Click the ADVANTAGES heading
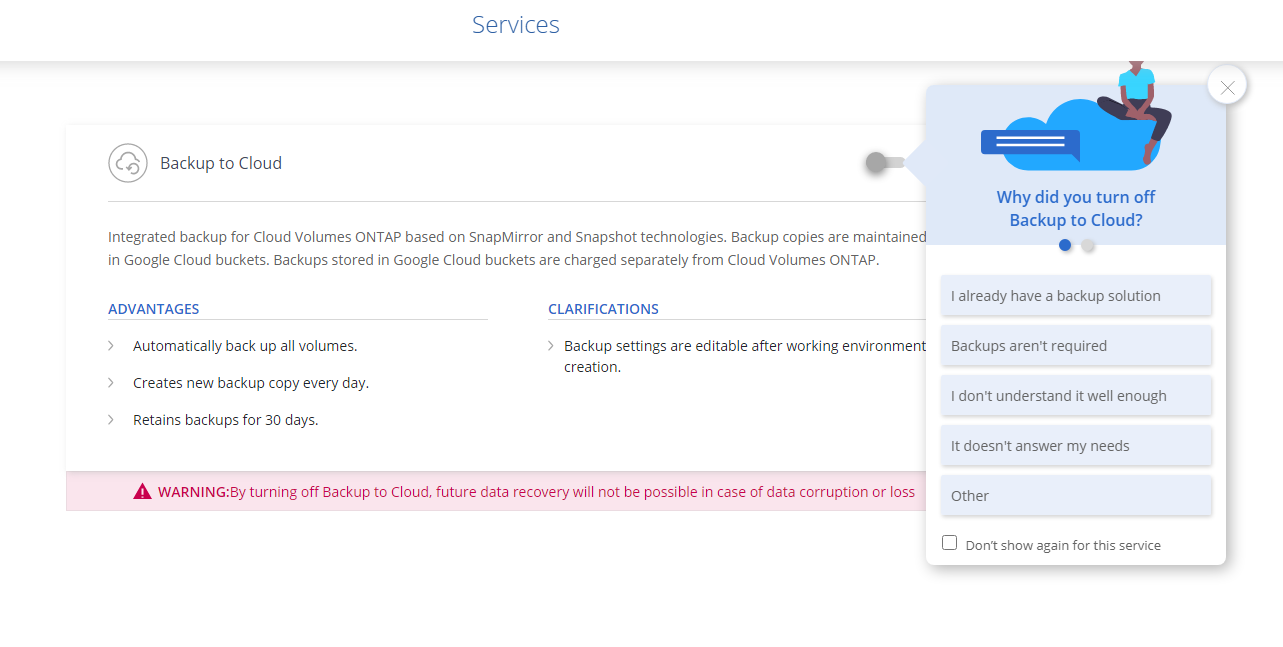This screenshot has height=647, width=1283. coord(154,309)
